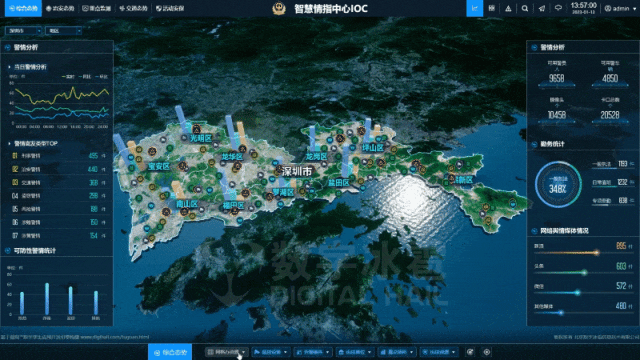The width and height of the screenshot is (640, 360).
Task: Open the search magnifier icon
Action: pos(525,8)
